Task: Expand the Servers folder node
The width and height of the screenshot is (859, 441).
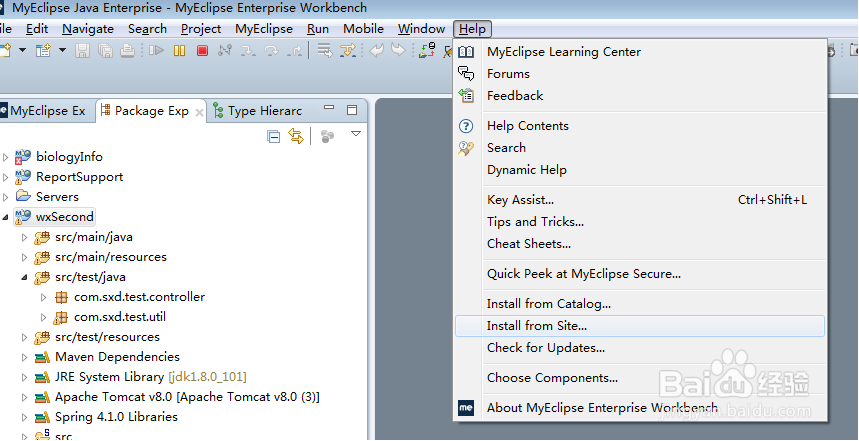Action: 5,197
